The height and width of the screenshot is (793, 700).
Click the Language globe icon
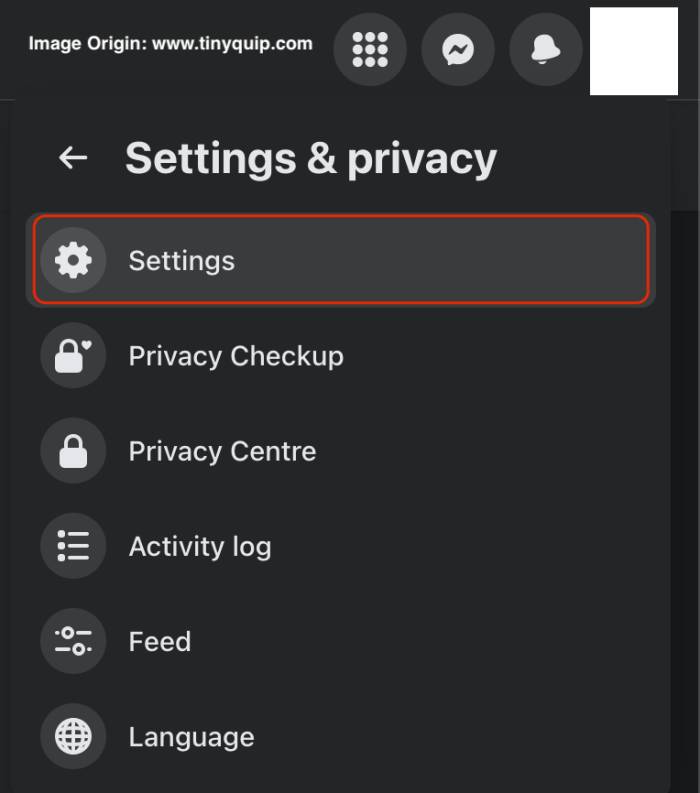click(x=73, y=737)
